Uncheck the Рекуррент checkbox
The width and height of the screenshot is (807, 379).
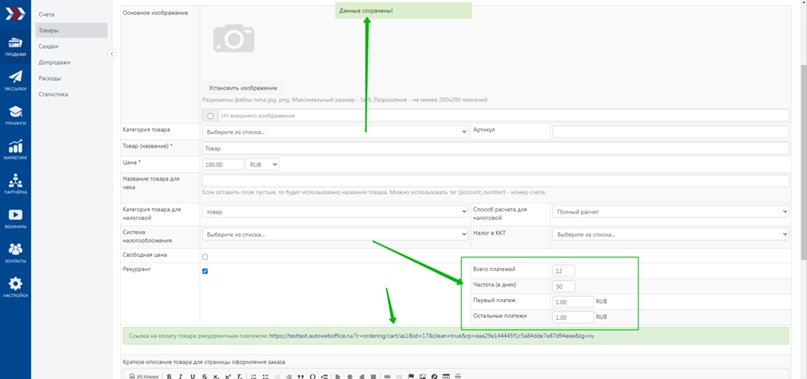205,271
